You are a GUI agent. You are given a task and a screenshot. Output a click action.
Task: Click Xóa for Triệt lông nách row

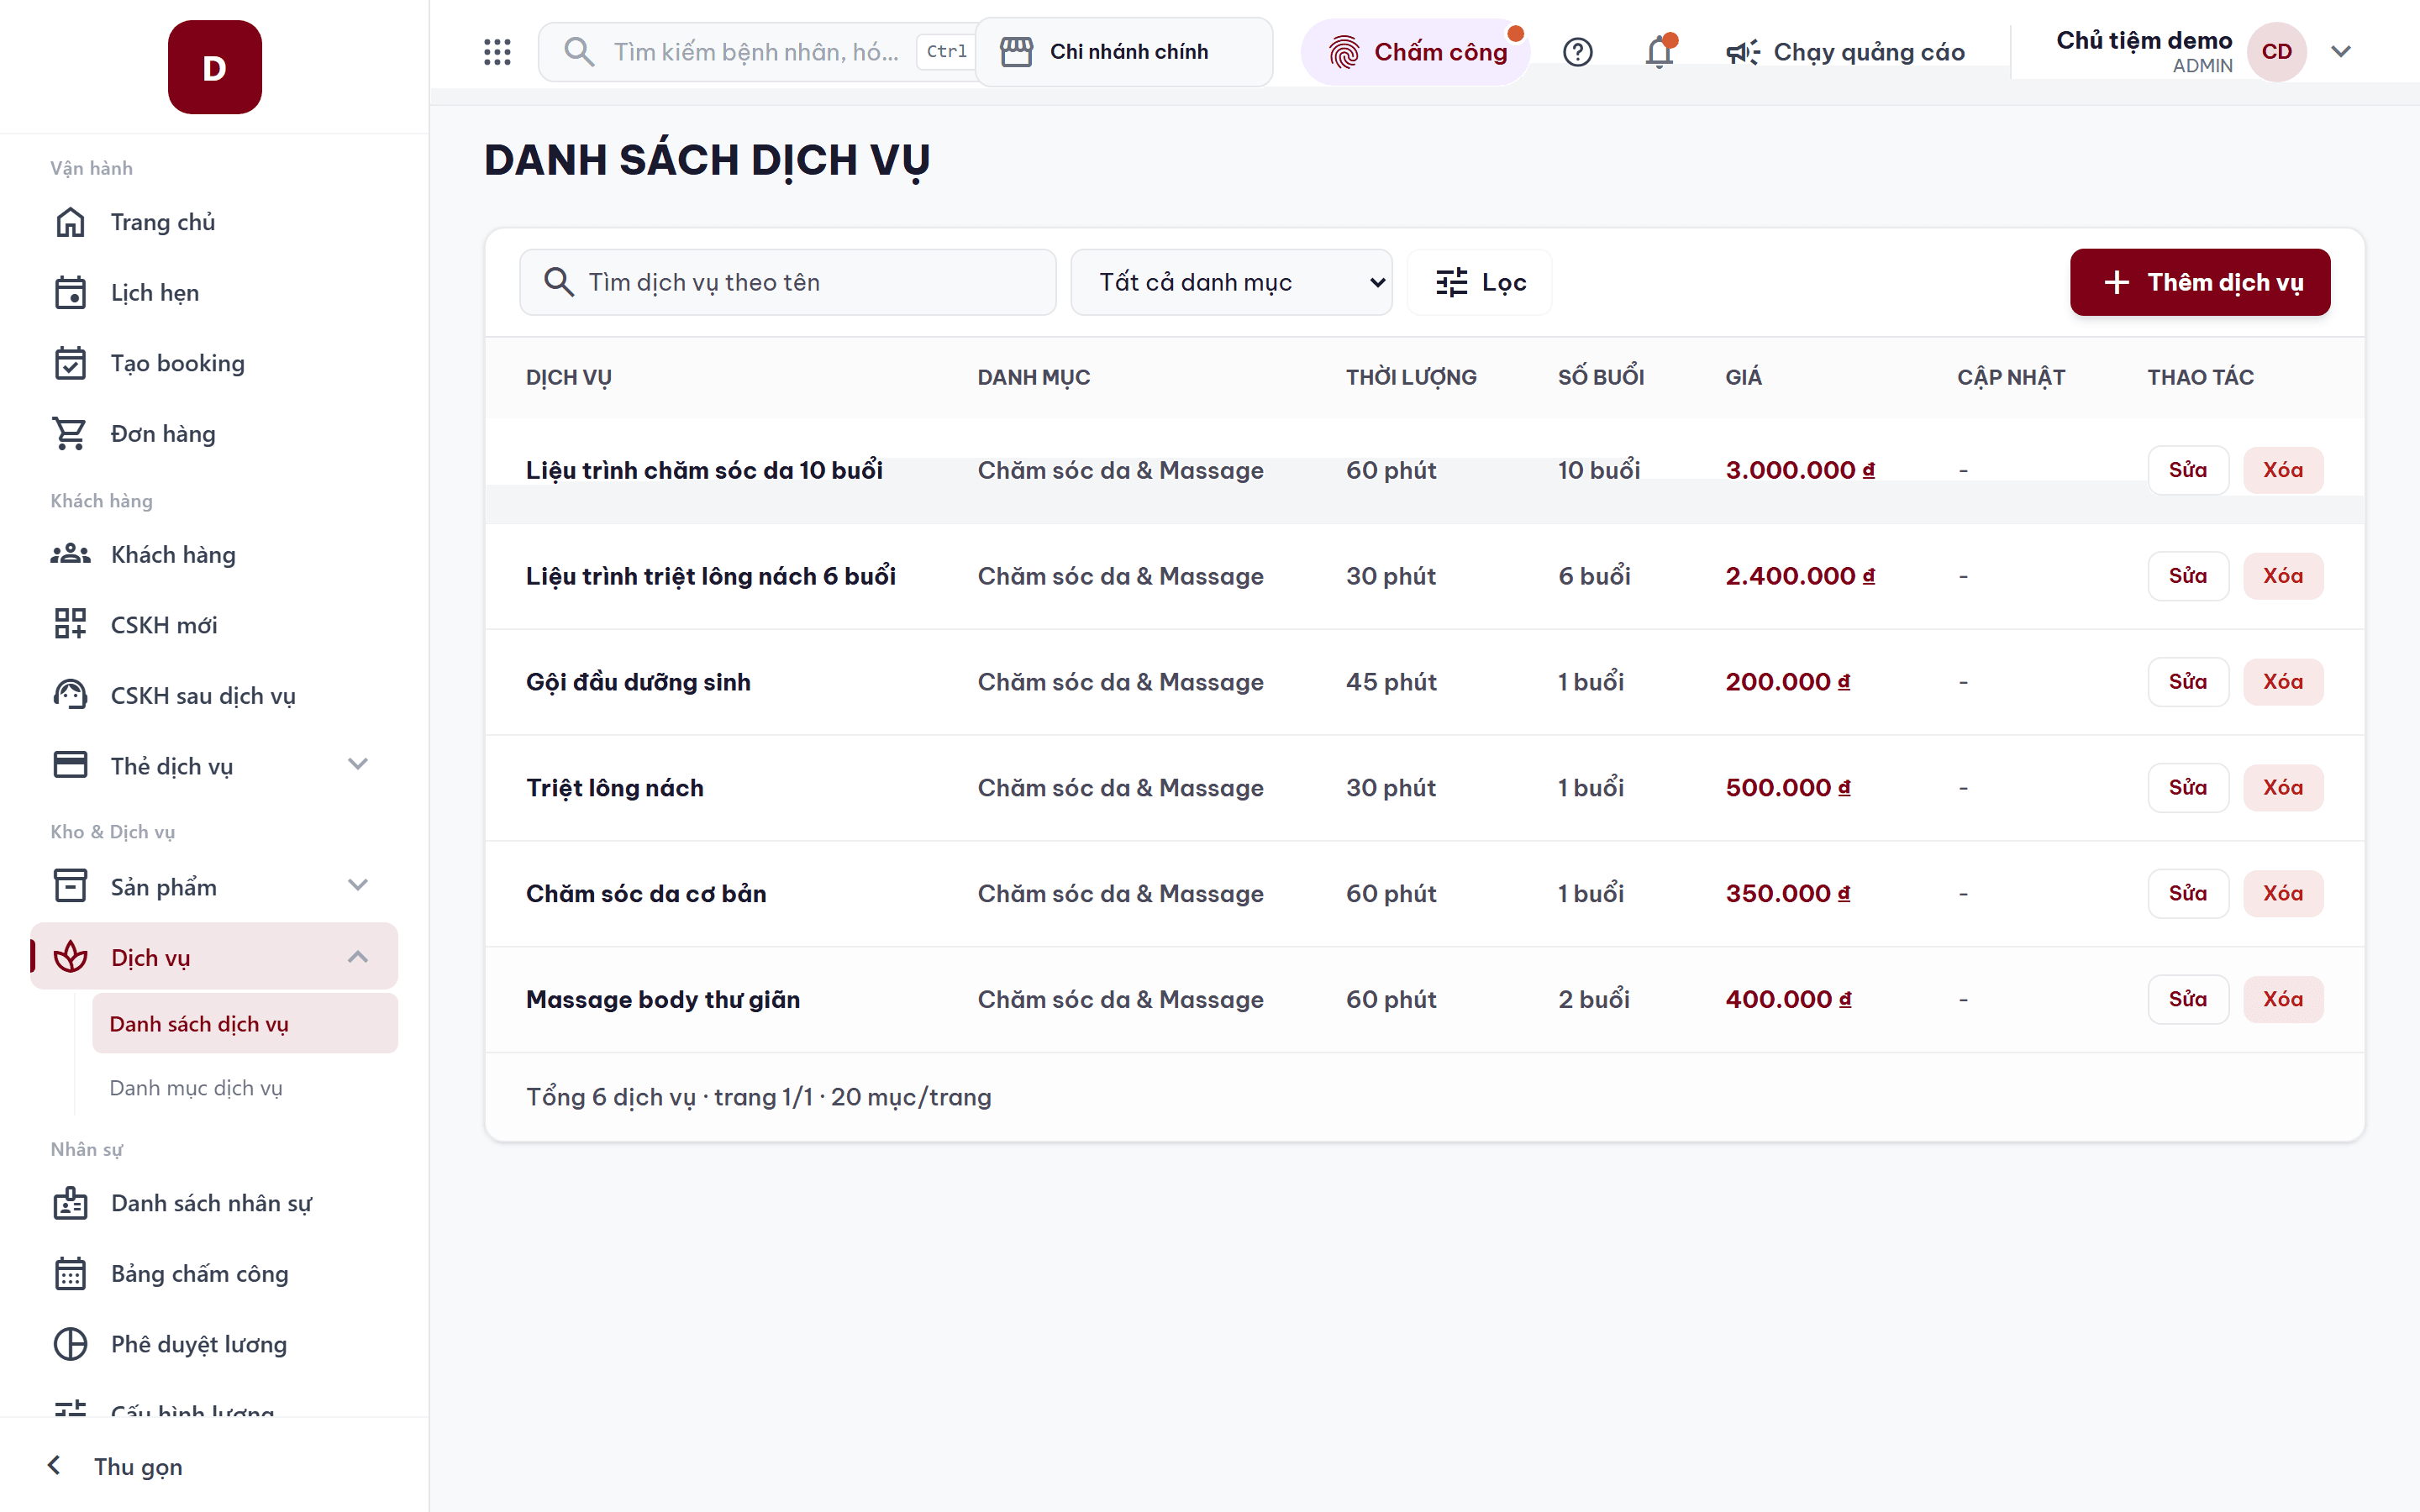(2283, 788)
